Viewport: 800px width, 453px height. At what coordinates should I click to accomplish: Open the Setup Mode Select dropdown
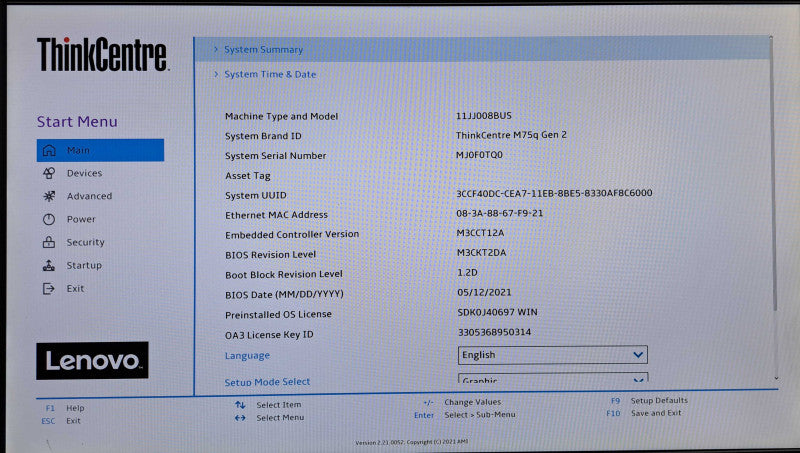pyautogui.click(x=554, y=378)
